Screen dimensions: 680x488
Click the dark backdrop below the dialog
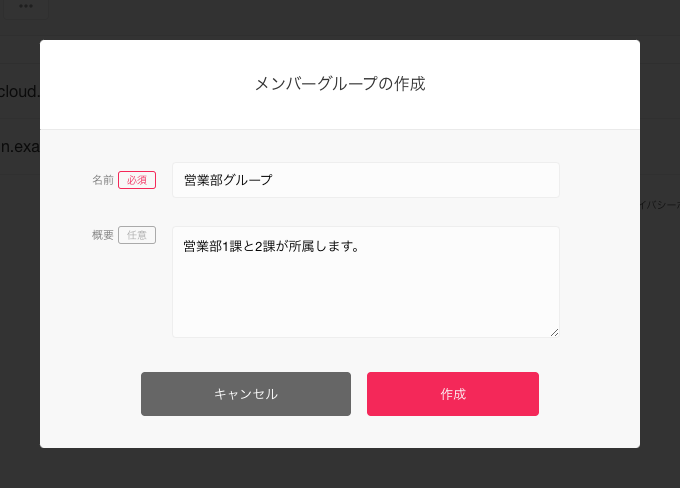click(x=340, y=468)
